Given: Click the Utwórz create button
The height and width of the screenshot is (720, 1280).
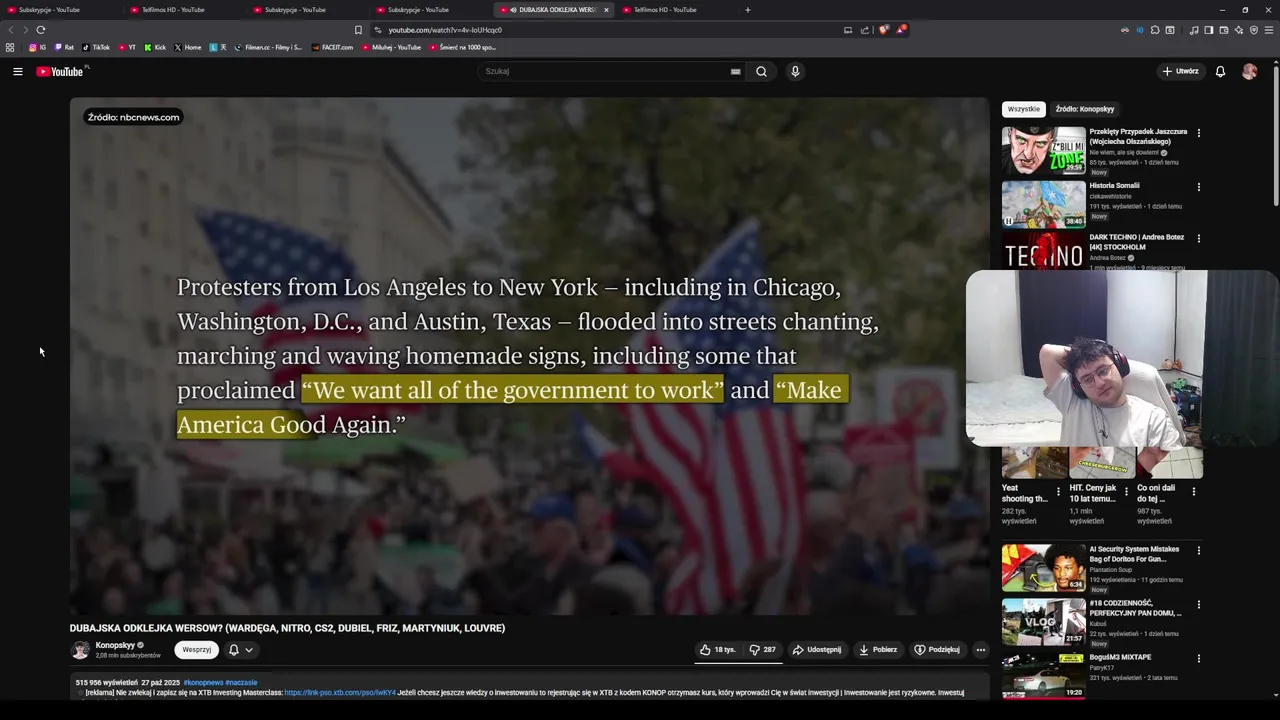Looking at the screenshot, I should pos(1180,71).
